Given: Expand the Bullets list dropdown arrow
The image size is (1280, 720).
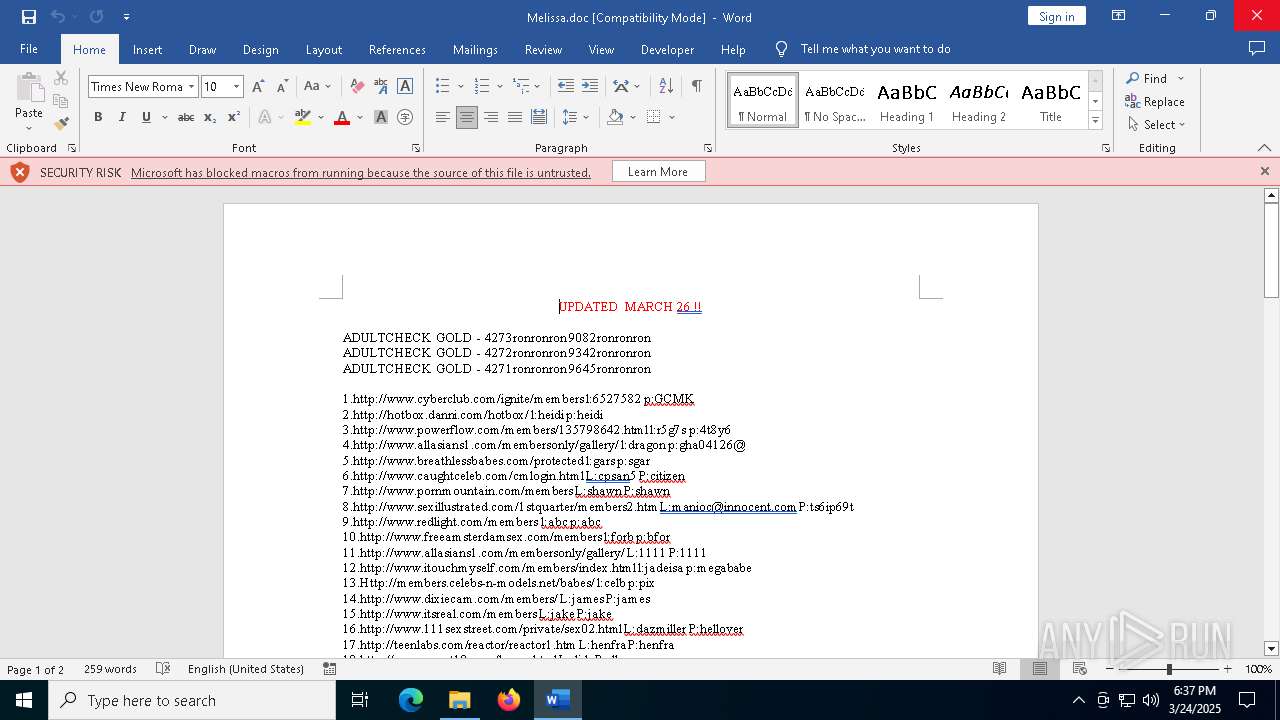Looking at the screenshot, I should [461, 87].
